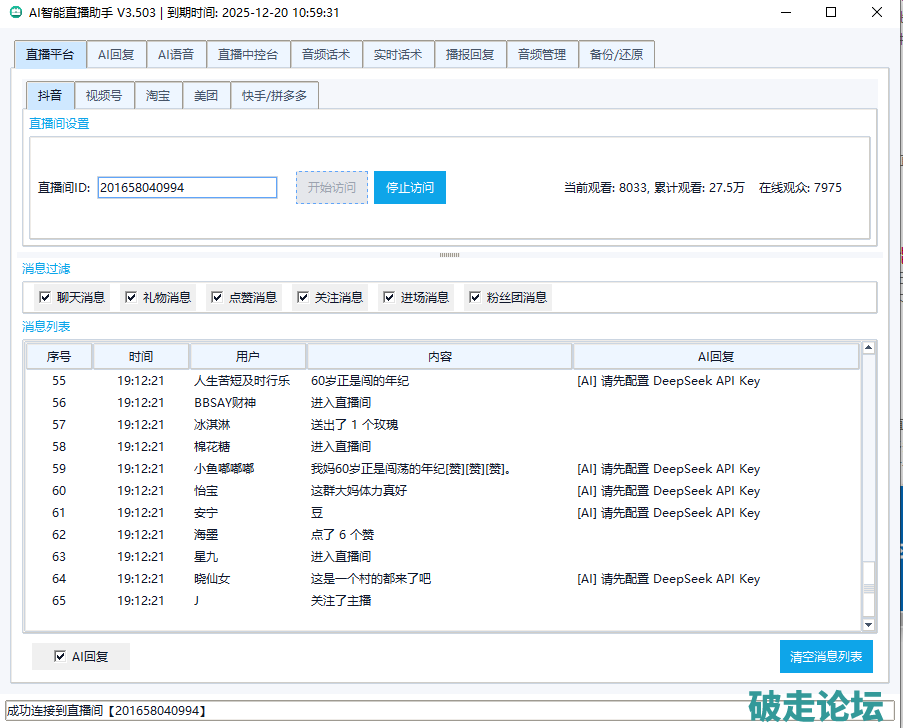Open the AI语音 tab
The image size is (903, 728).
tap(176, 55)
